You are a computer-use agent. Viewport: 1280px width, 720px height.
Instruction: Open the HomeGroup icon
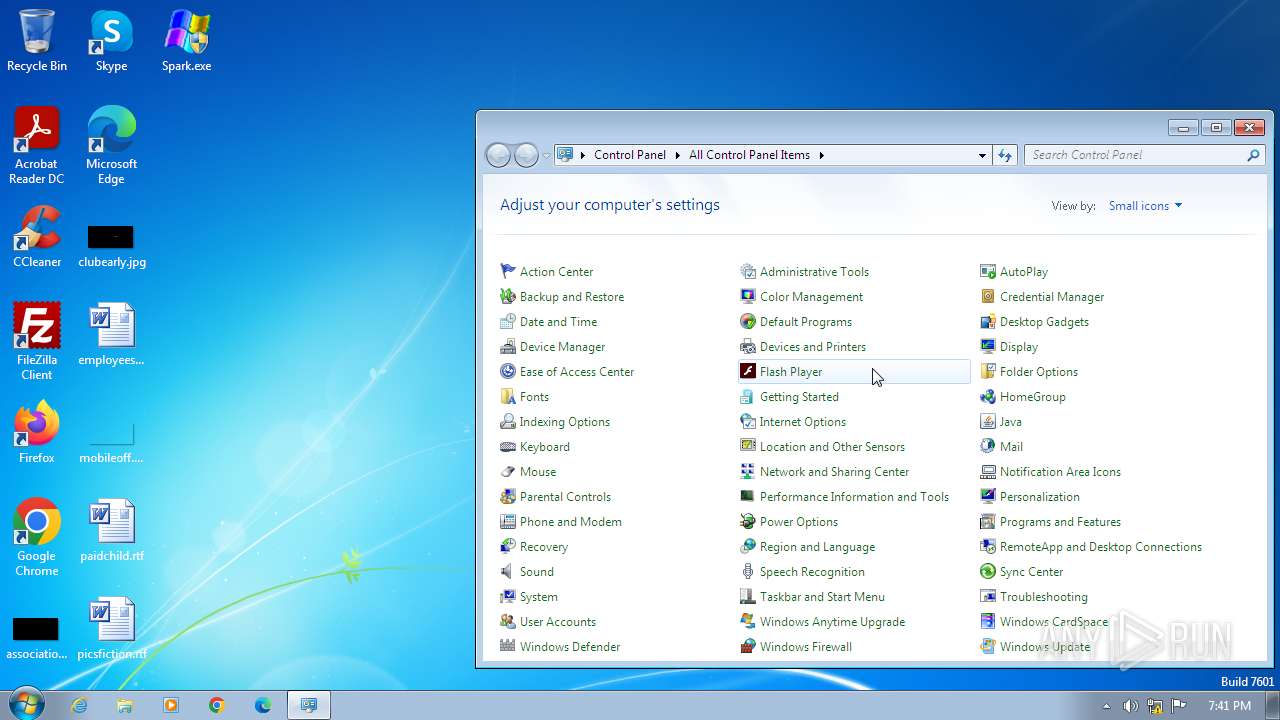988,397
